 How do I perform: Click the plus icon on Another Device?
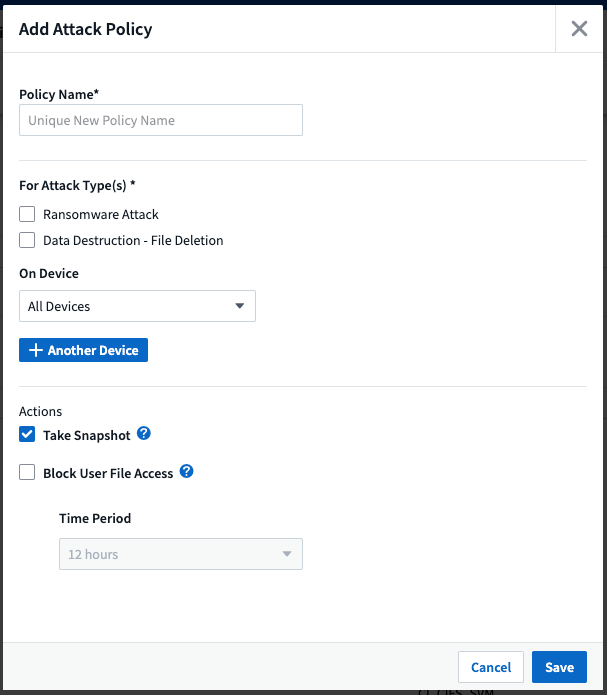tap(36, 350)
